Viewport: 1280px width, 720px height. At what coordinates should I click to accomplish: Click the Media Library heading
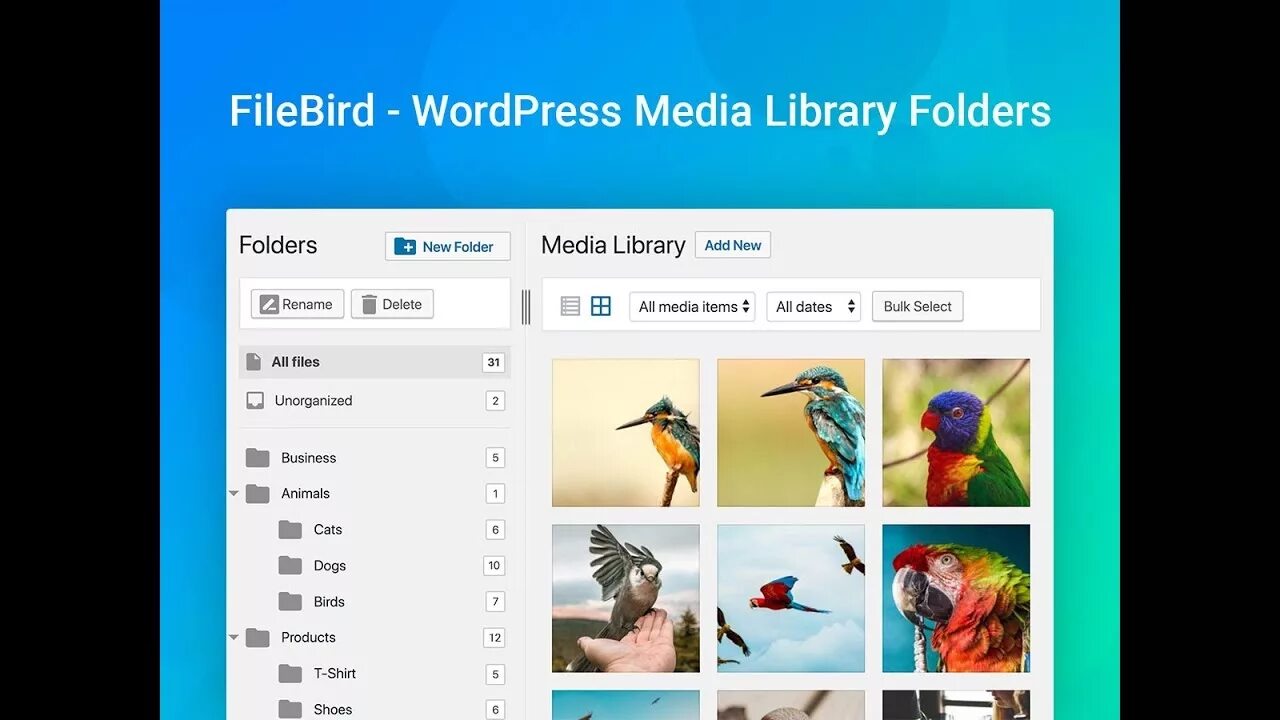coord(613,245)
